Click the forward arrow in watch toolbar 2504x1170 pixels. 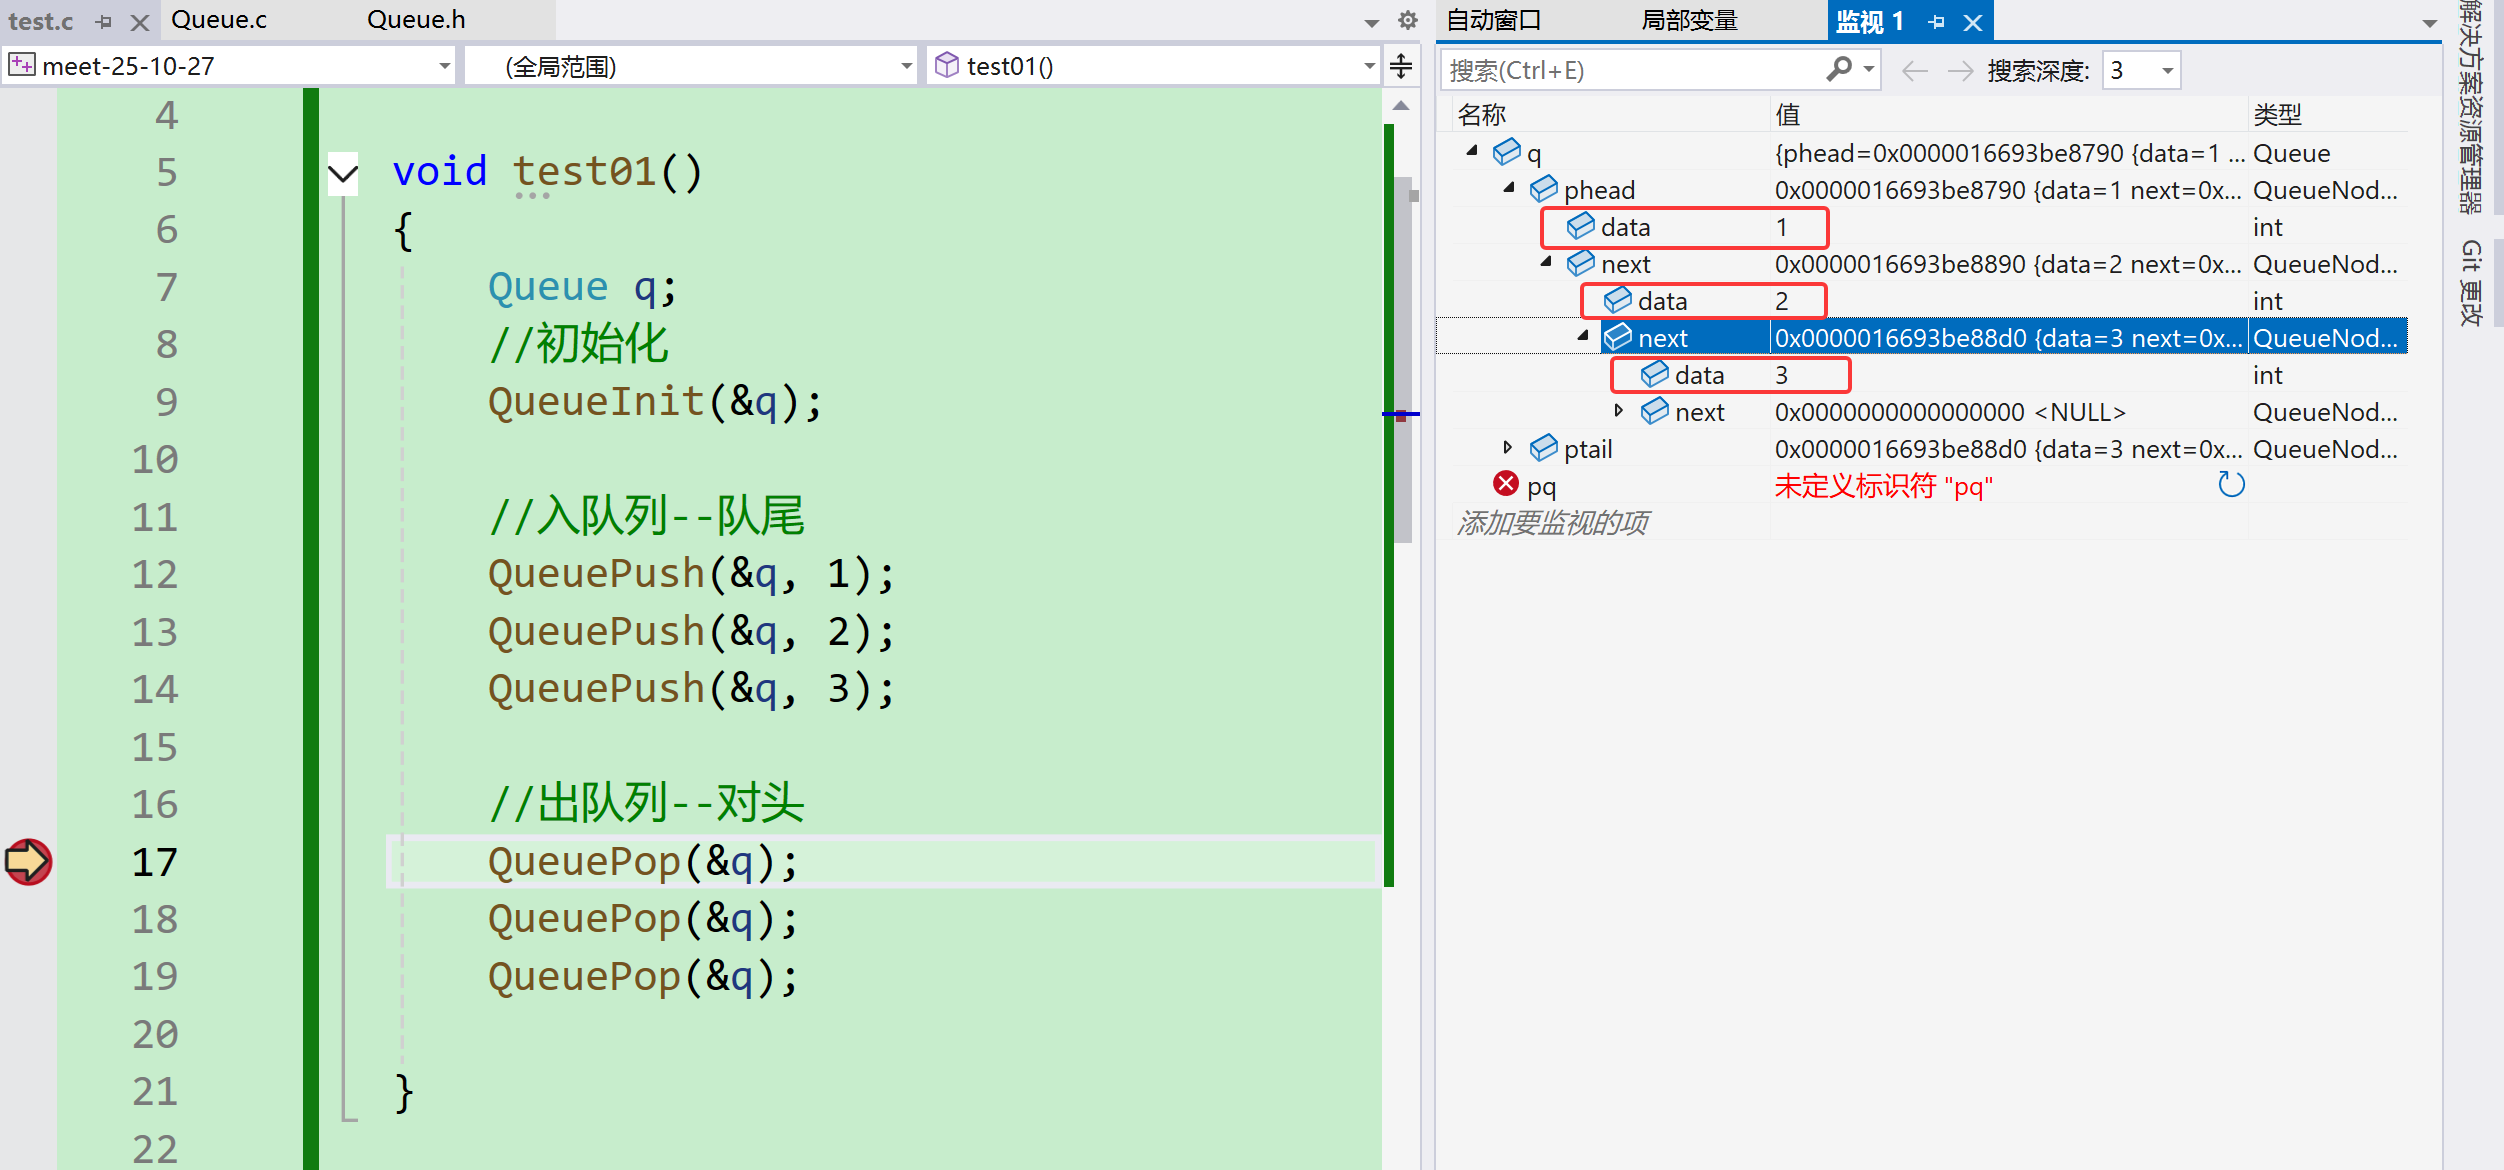pyautogui.click(x=1960, y=70)
